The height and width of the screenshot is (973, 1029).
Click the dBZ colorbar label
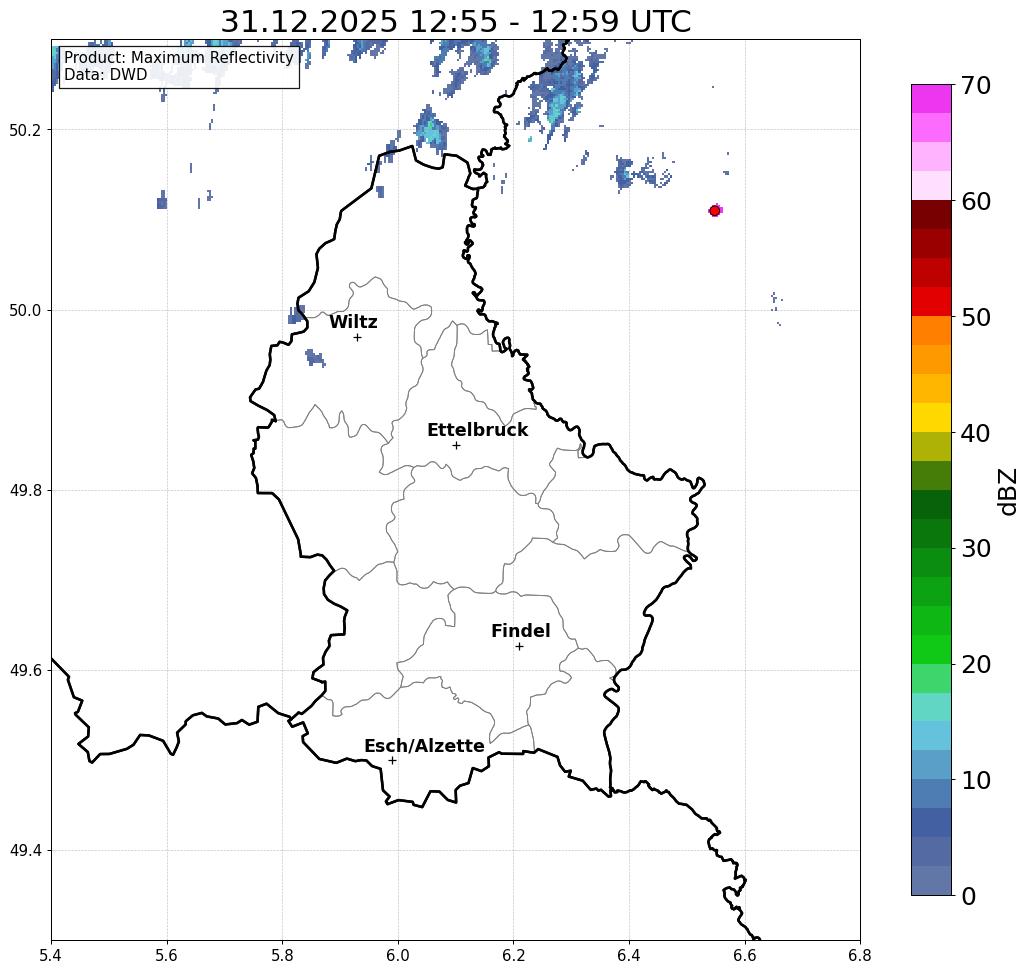[1008, 491]
